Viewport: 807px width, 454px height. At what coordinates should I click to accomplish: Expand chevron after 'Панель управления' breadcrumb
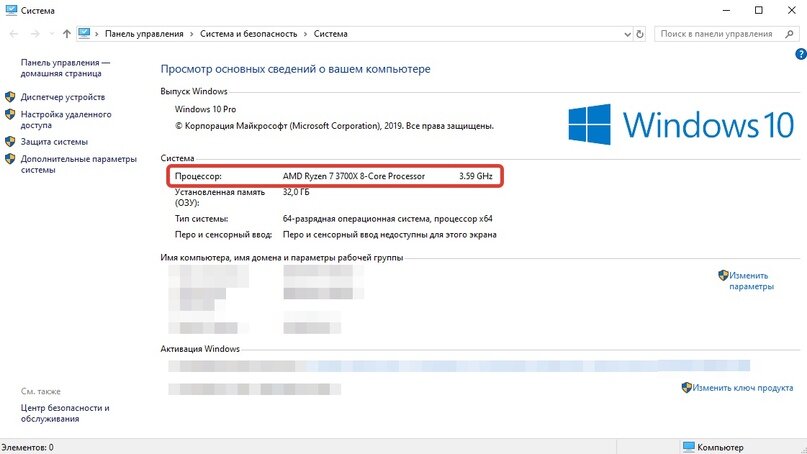point(191,34)
